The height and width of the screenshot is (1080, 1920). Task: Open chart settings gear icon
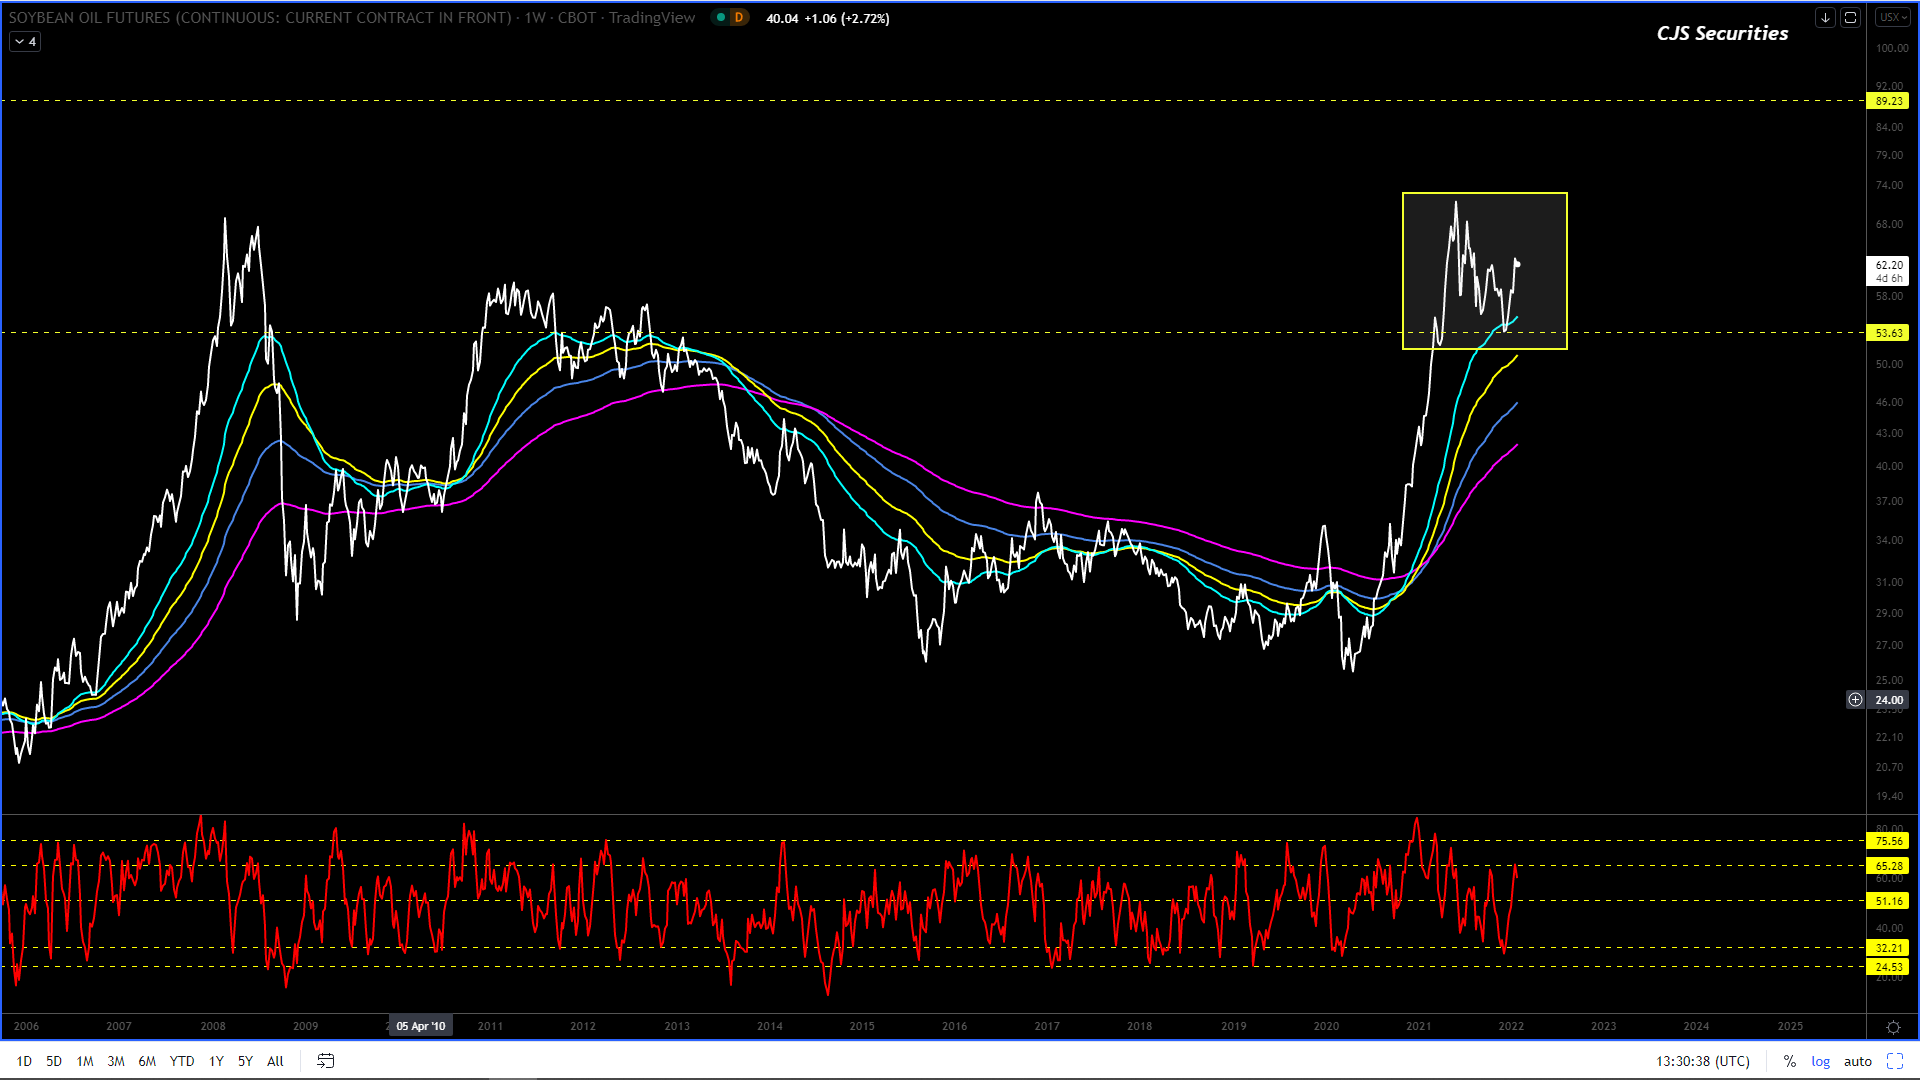click(x=1893, y=1027)
